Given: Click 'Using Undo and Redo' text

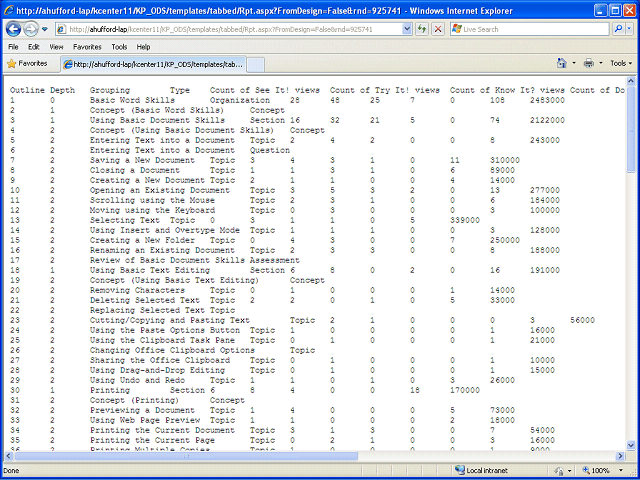Looking at the screenshot, I should click(x=140, y=380).
